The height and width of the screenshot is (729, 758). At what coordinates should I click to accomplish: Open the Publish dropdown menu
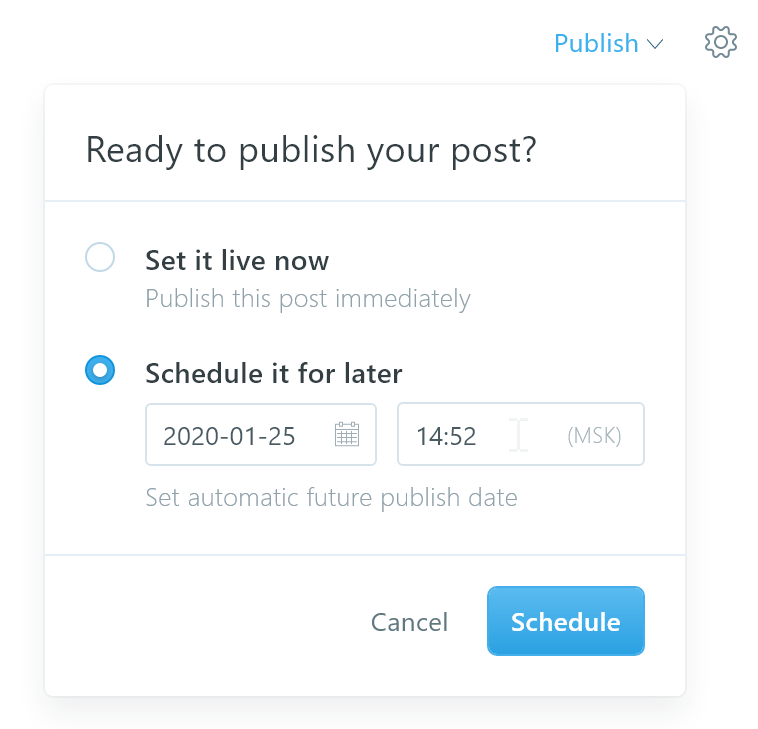(x=609, y=44)
